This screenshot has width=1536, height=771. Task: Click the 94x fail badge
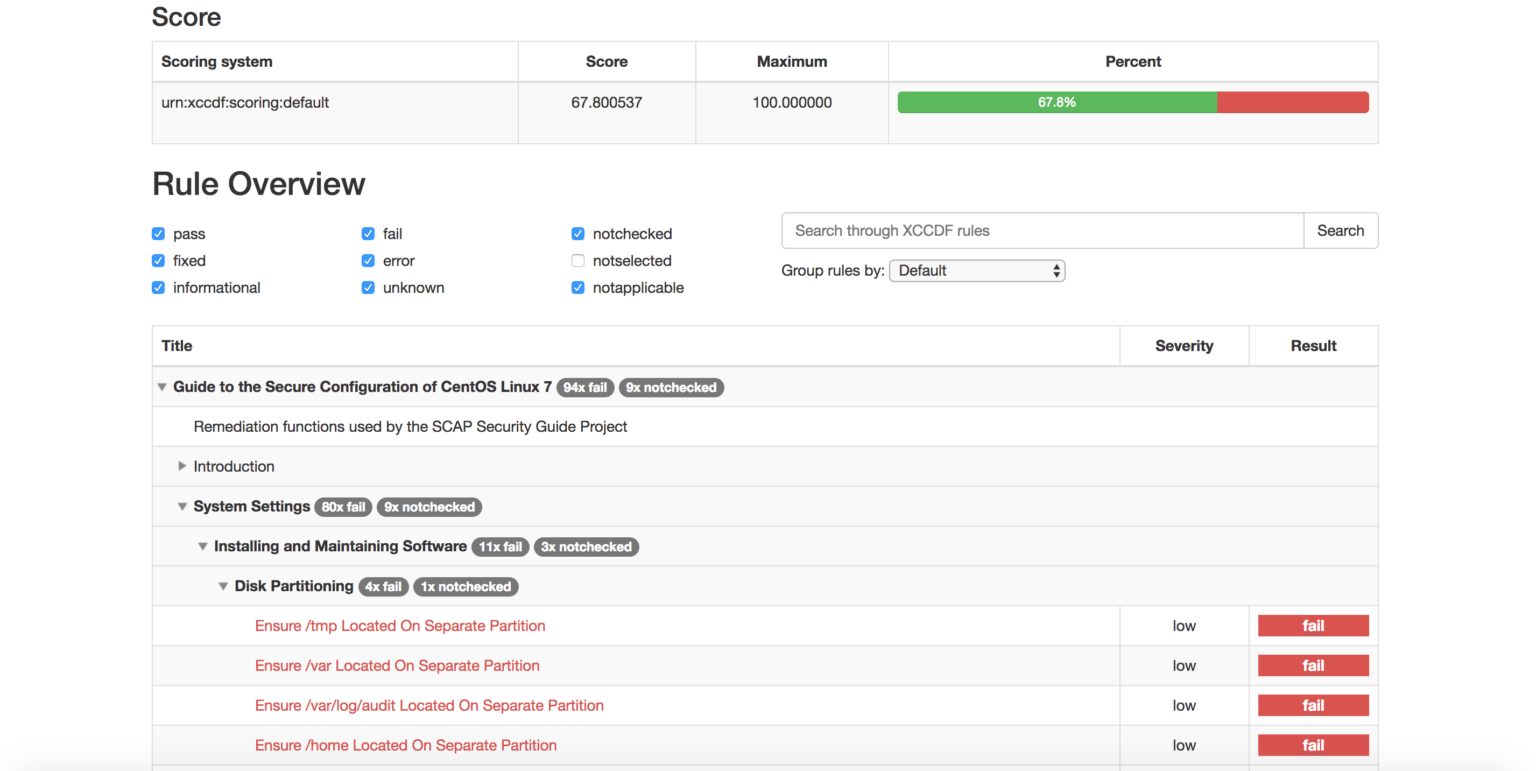point(585,388)
